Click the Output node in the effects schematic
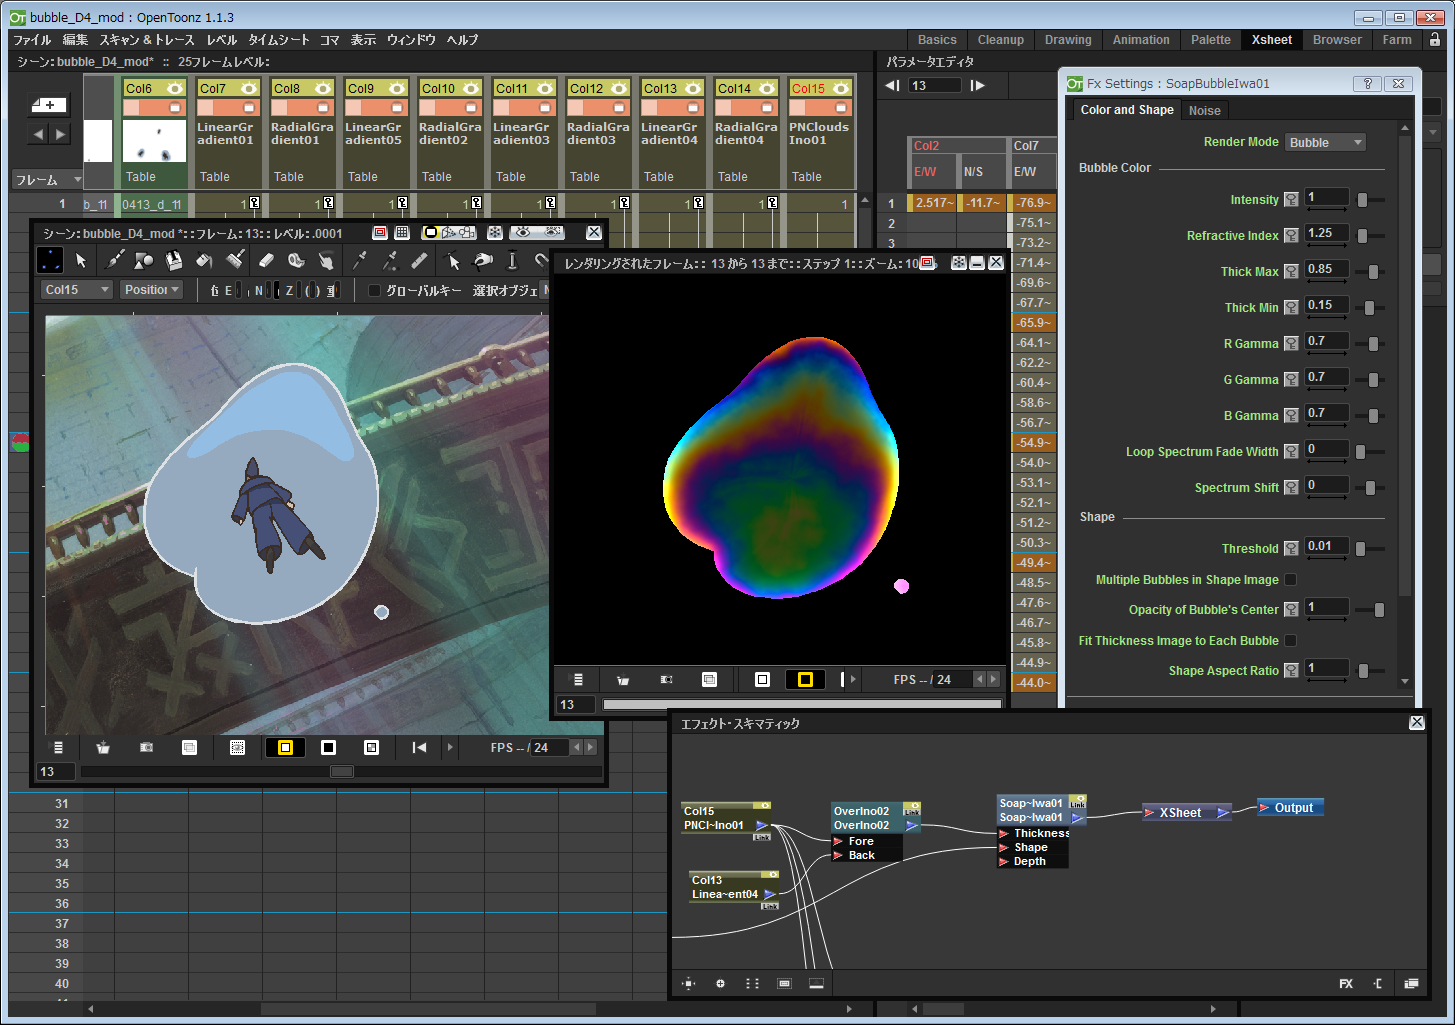 1289,807
